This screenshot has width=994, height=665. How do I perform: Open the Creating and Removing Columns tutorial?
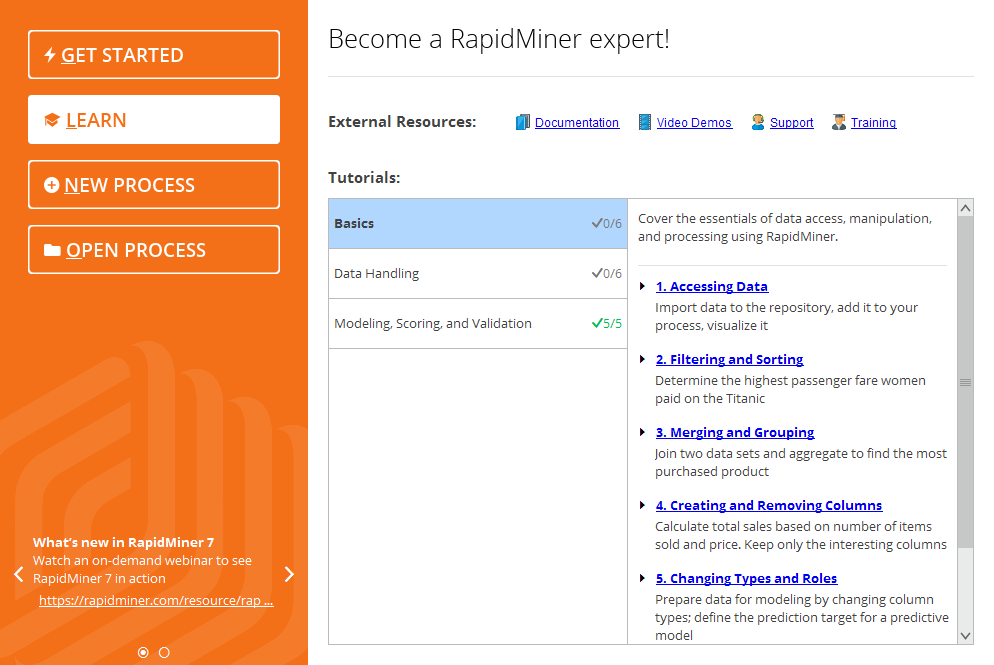(768, 506)
